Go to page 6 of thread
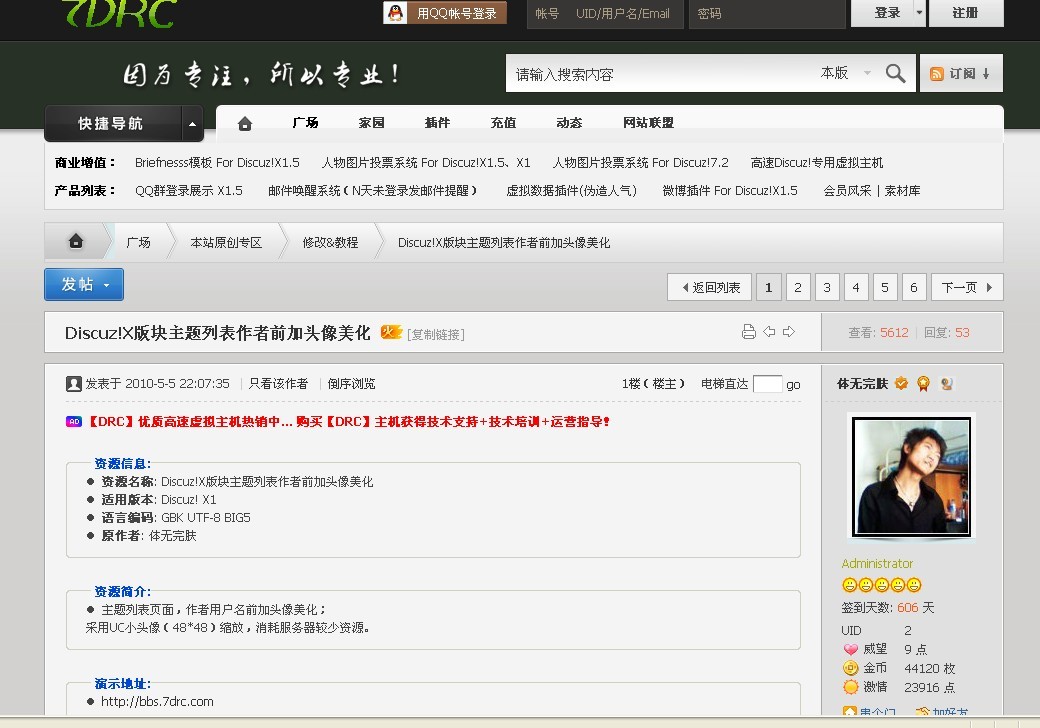Viewport: 1040px width, 728px height. 914,287
